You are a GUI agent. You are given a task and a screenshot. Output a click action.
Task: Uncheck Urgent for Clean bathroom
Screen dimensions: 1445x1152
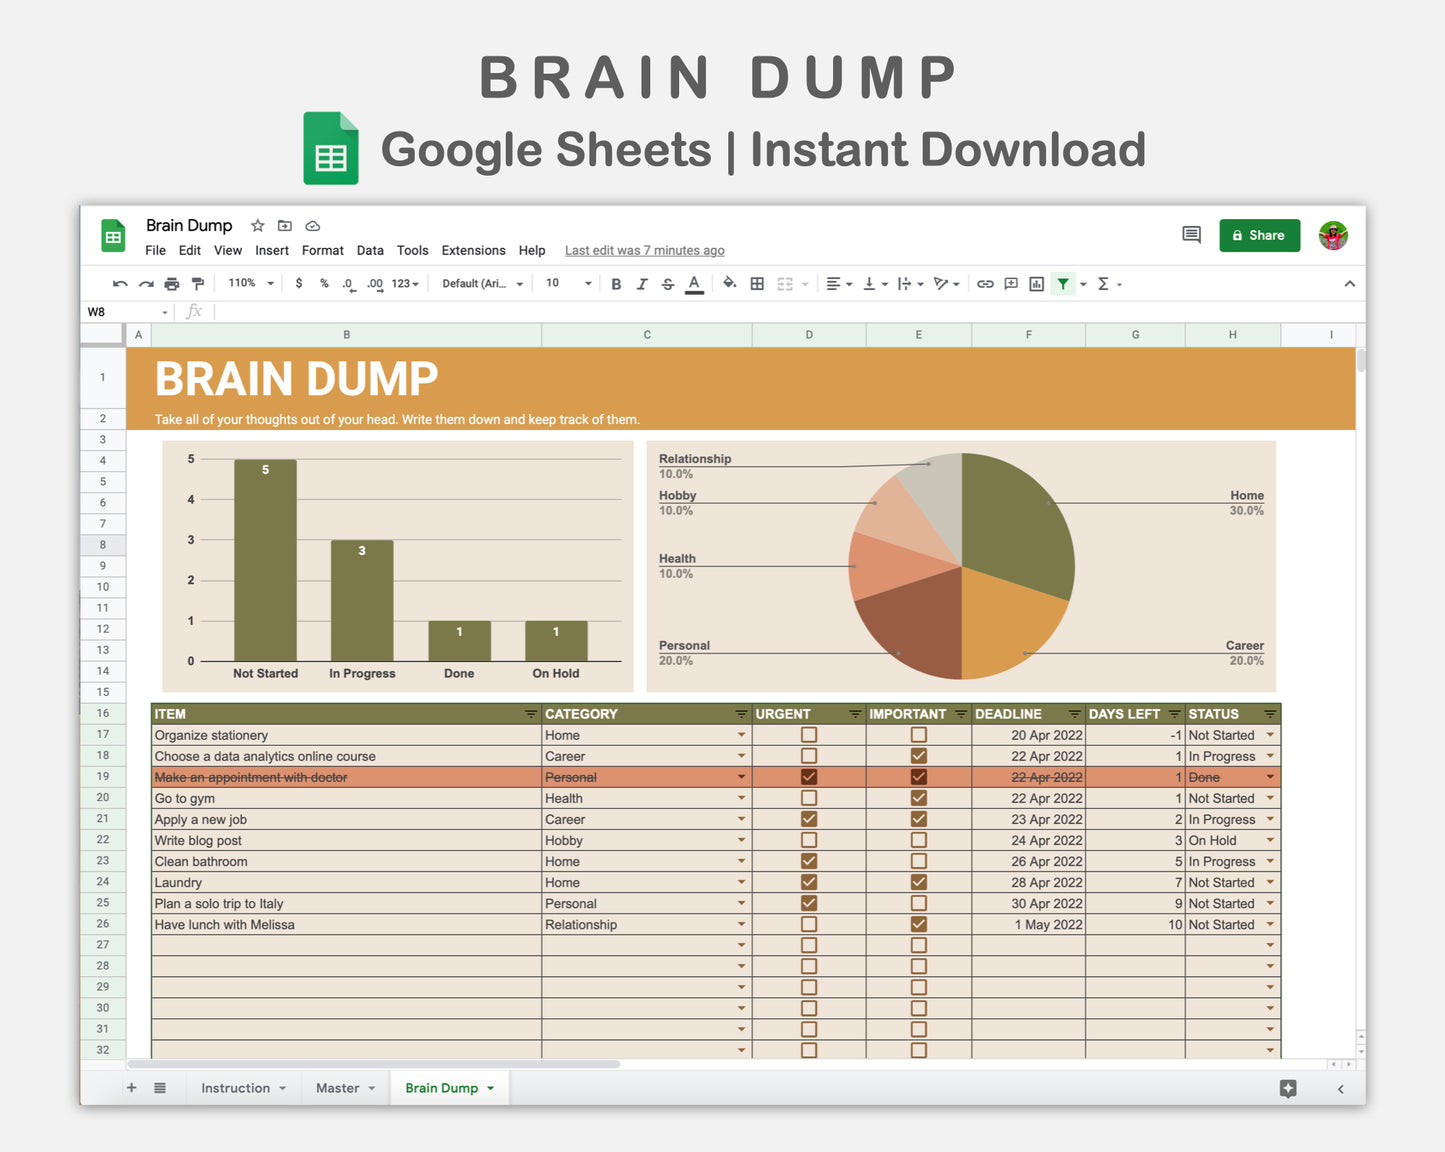(x=809, y=861)
